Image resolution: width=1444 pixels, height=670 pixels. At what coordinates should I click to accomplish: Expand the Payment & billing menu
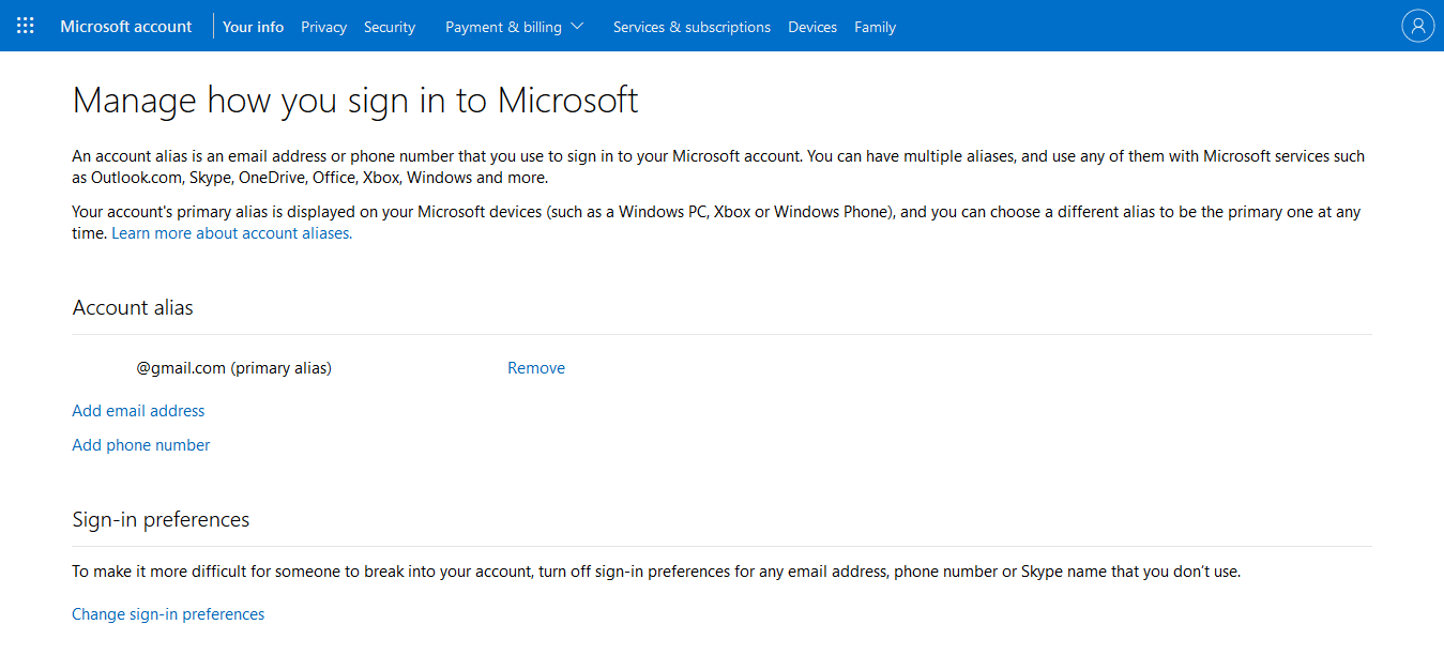(x=503, y=27)
